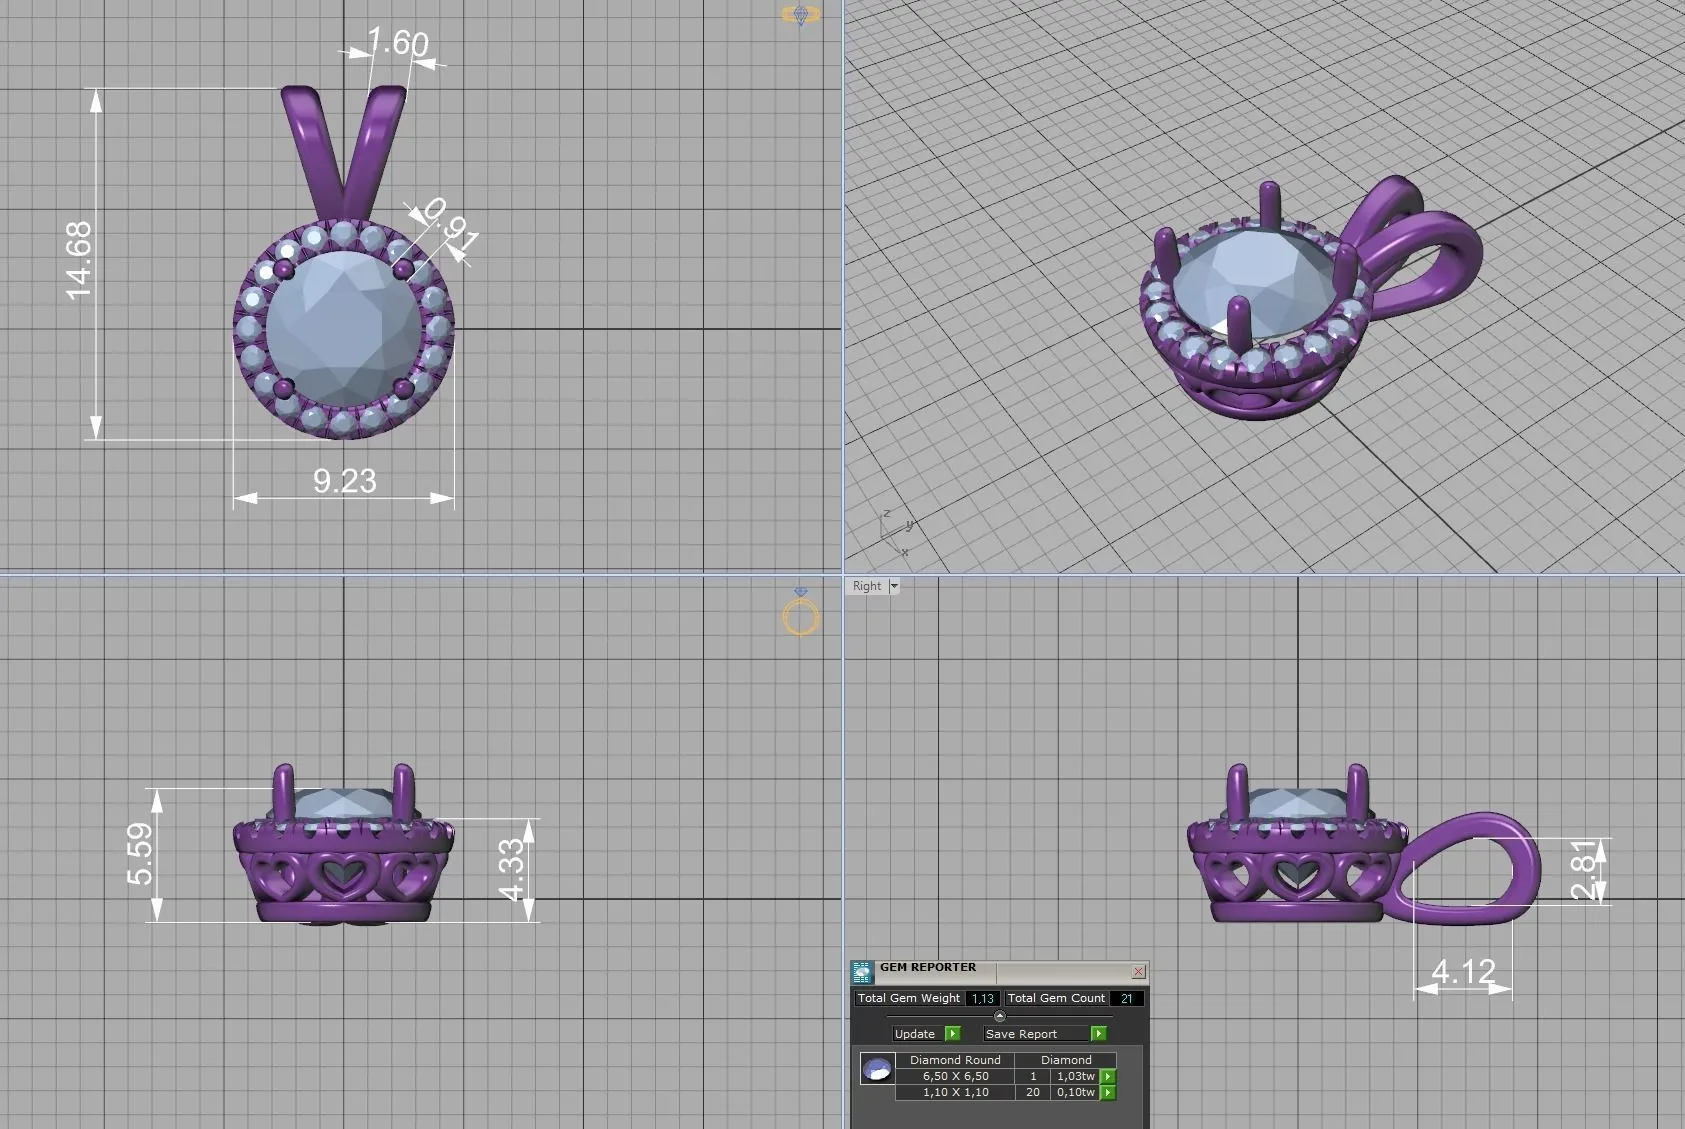Click the Right viewport title label
1685x1129 pixels.
[x=867, y=586]
